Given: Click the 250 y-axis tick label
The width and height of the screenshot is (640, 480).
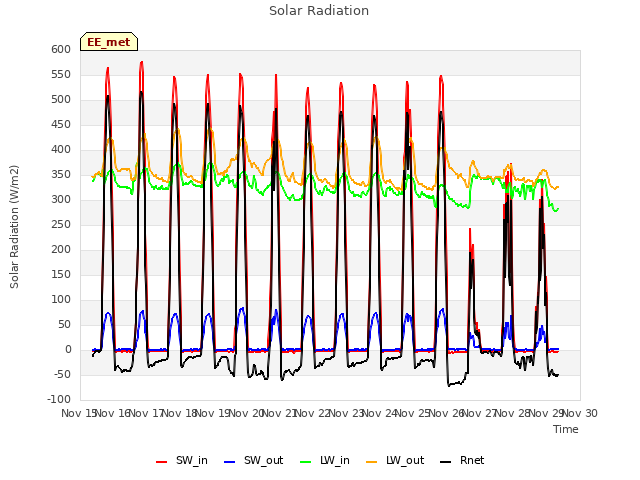Looking at the screenshot, I should pos(61,224).
